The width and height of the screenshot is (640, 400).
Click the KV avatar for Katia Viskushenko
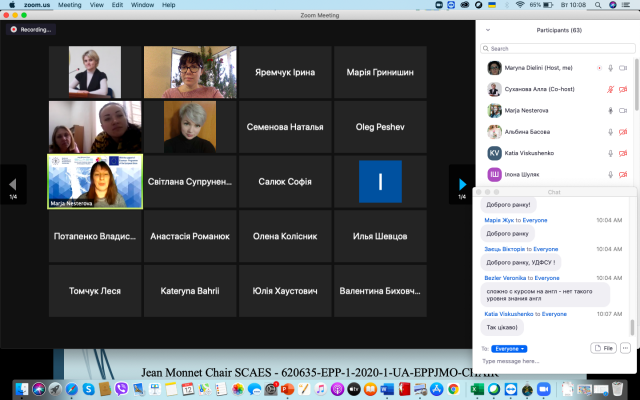coord(494,153)
